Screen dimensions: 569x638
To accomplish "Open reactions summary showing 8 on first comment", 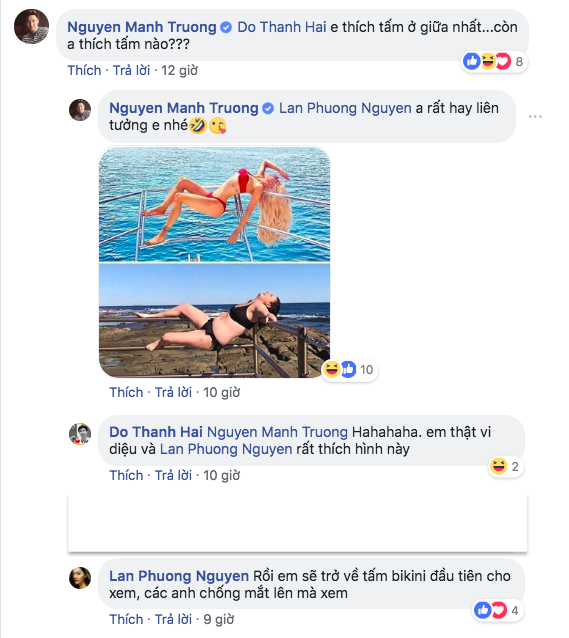I will [x=495, y=62].
